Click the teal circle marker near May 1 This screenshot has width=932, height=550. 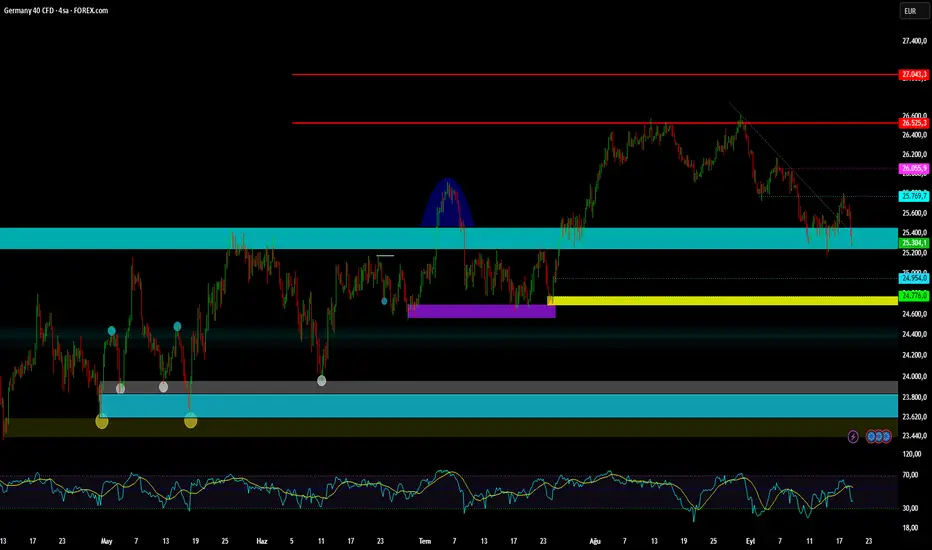(x=111, y=331)
